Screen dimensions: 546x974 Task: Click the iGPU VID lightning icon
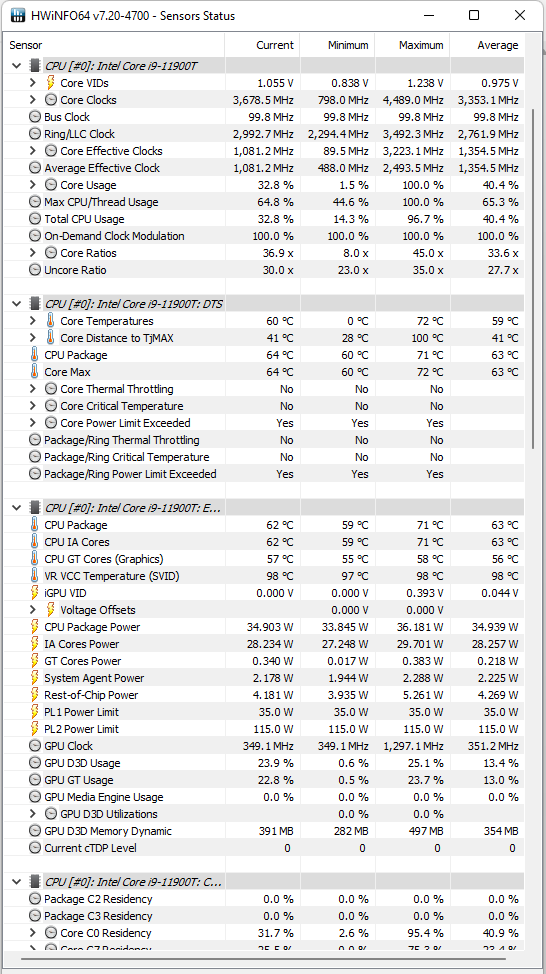(x=35, y=593)
